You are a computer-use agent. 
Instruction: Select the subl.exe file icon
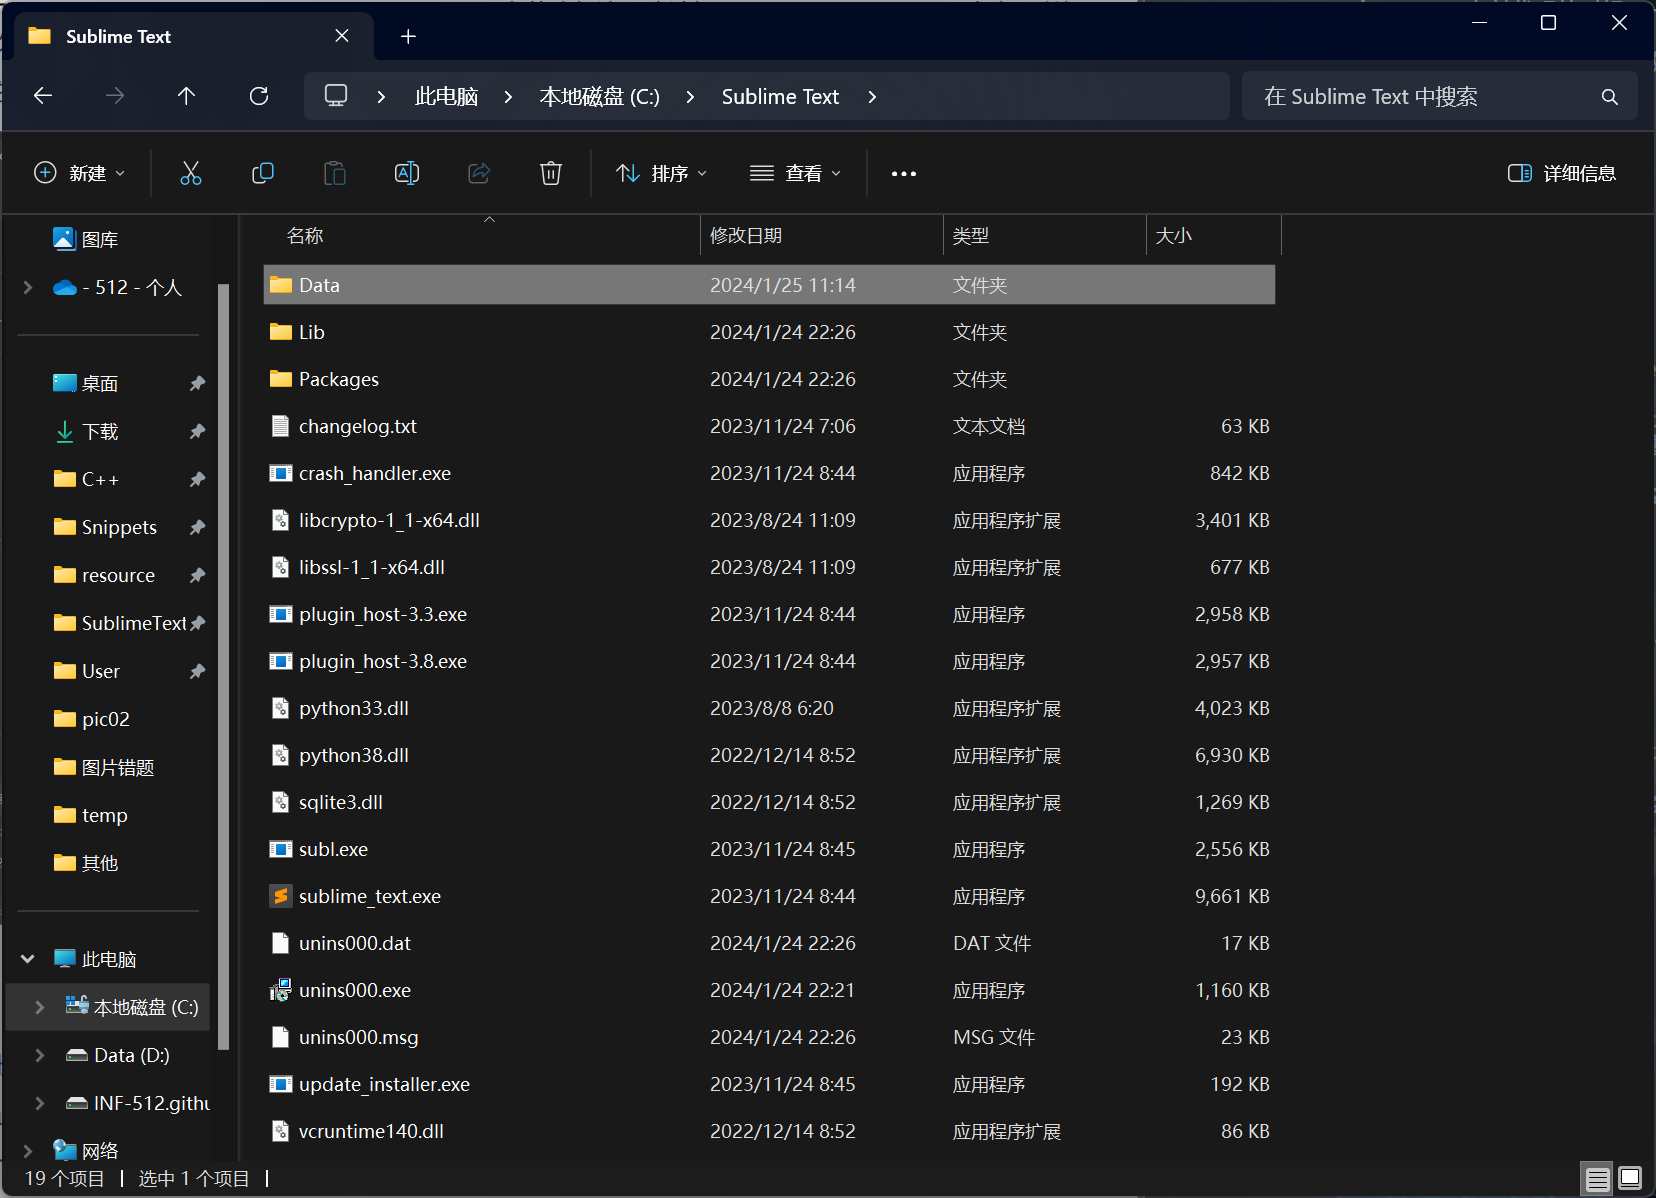[281, 849]
